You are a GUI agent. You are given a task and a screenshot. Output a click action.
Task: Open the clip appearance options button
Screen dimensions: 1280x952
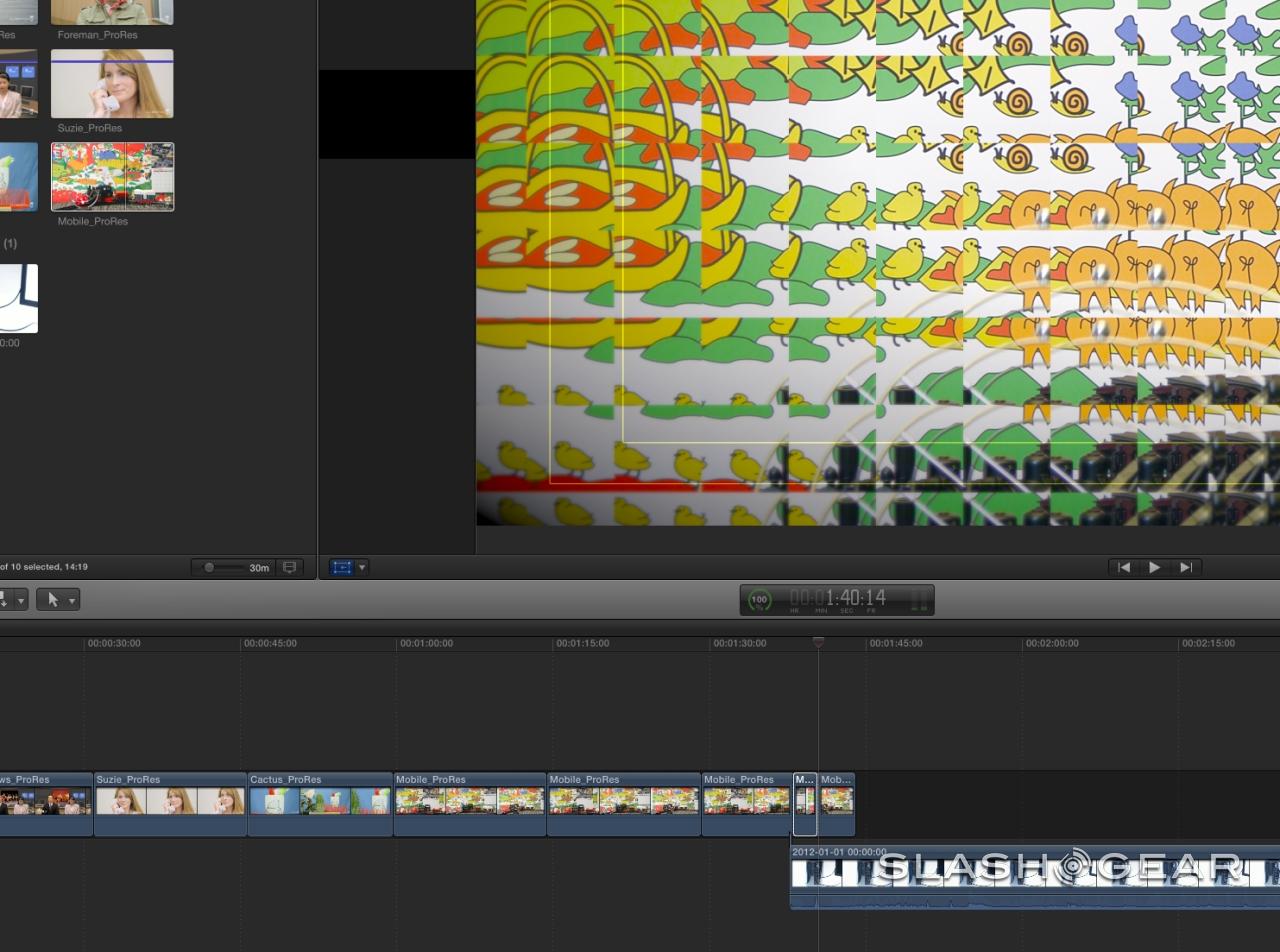pyautogui.click(x=290, y=567)
